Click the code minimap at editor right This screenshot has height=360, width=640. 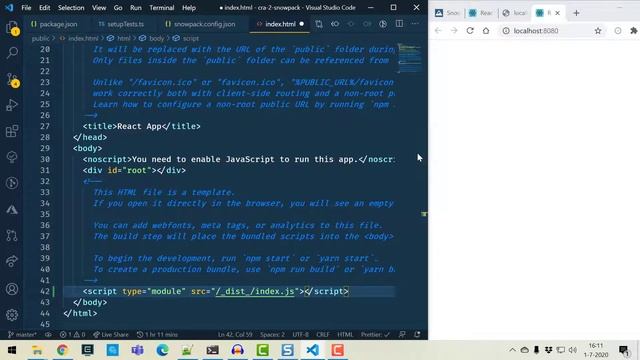409,58
